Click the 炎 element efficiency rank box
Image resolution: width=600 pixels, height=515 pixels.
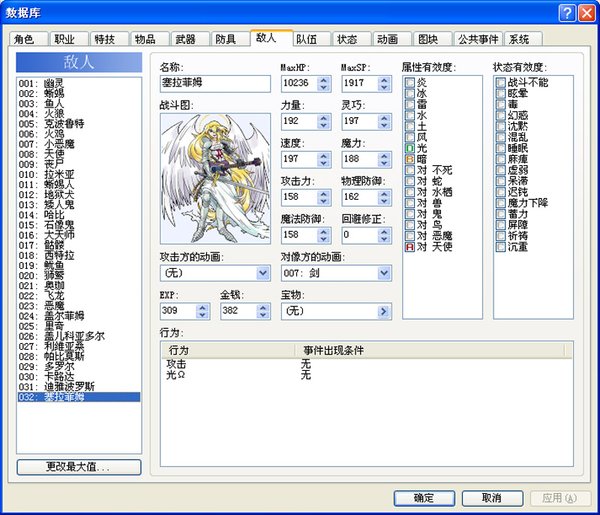coord(410,82)
